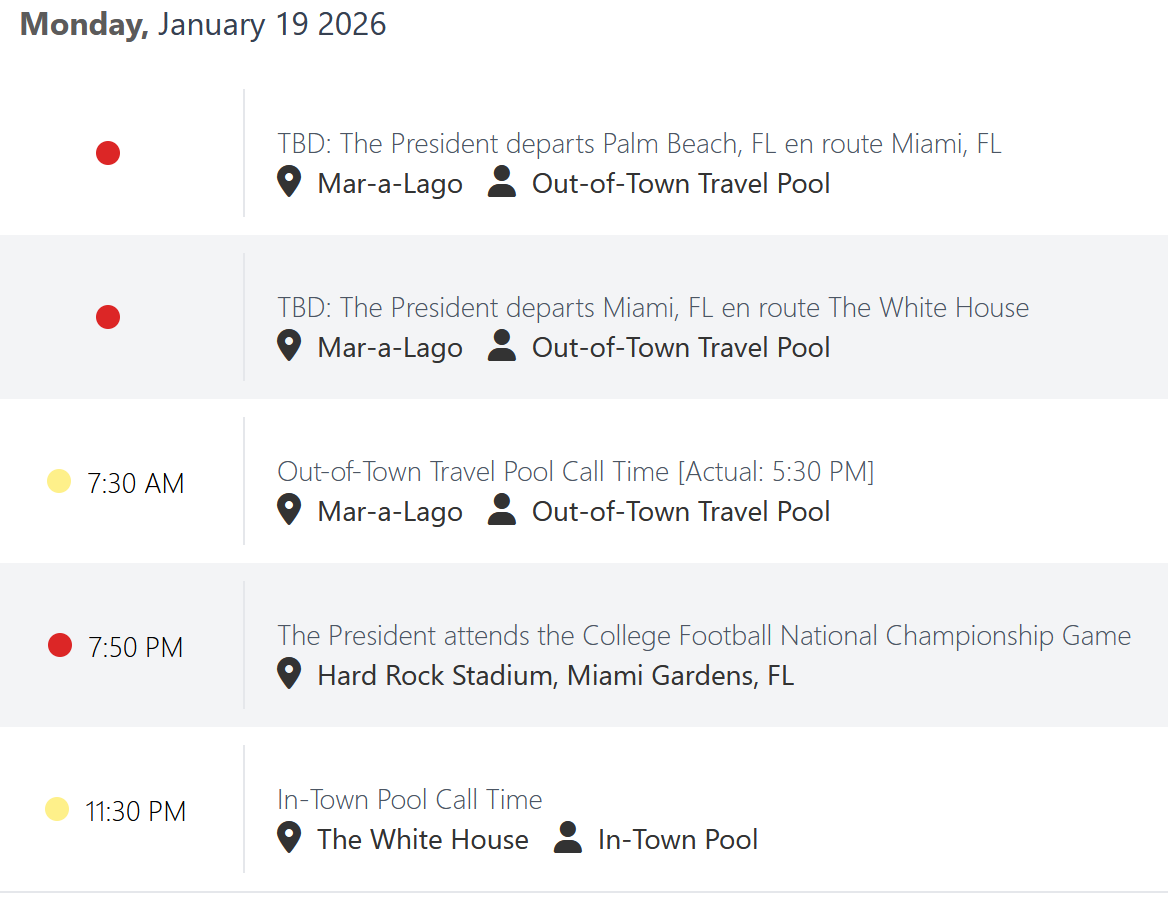The image size is (1168, 900).
Task: Click the red dot for the Palm Beach departure
Action: (108, 153)
